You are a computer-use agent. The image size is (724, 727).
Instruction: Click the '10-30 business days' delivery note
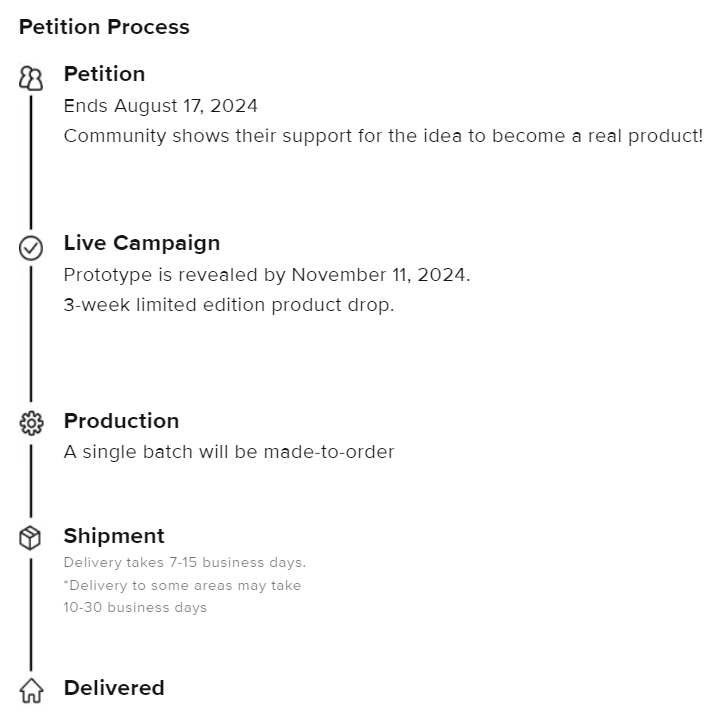(135, 608)
